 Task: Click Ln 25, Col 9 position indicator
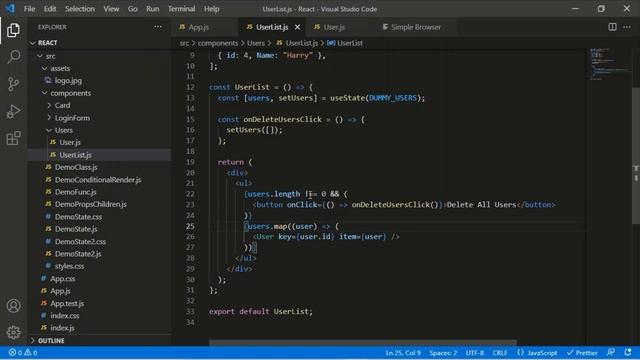pyautogui.click(x=403, y=353)
